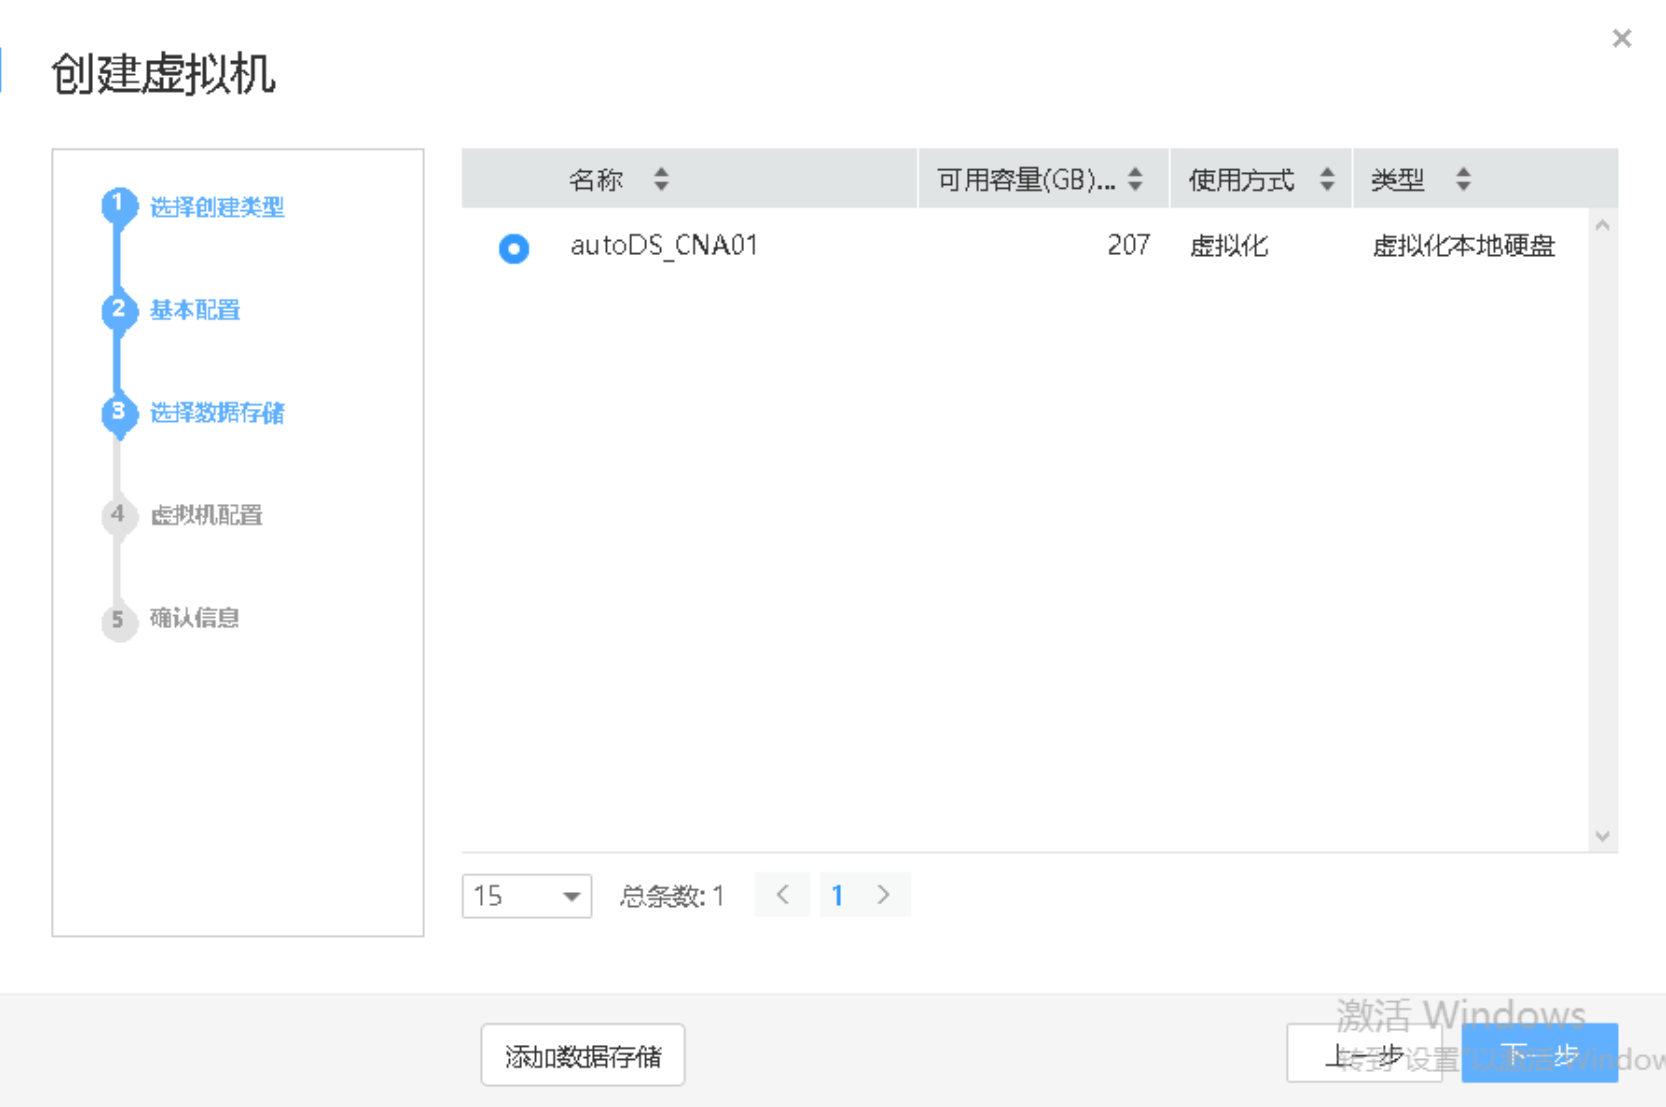Click the 添加数据存储 button
Screen dimensions: 1666x1107
(x=581, y=1055)
